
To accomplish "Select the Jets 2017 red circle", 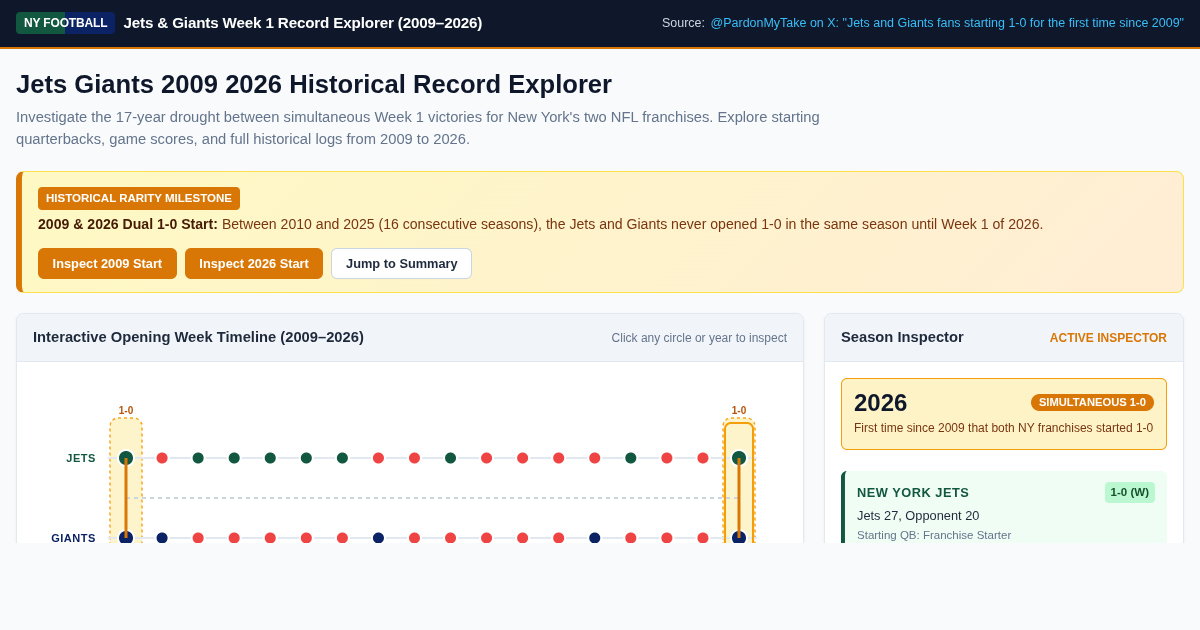I will 414,458.
